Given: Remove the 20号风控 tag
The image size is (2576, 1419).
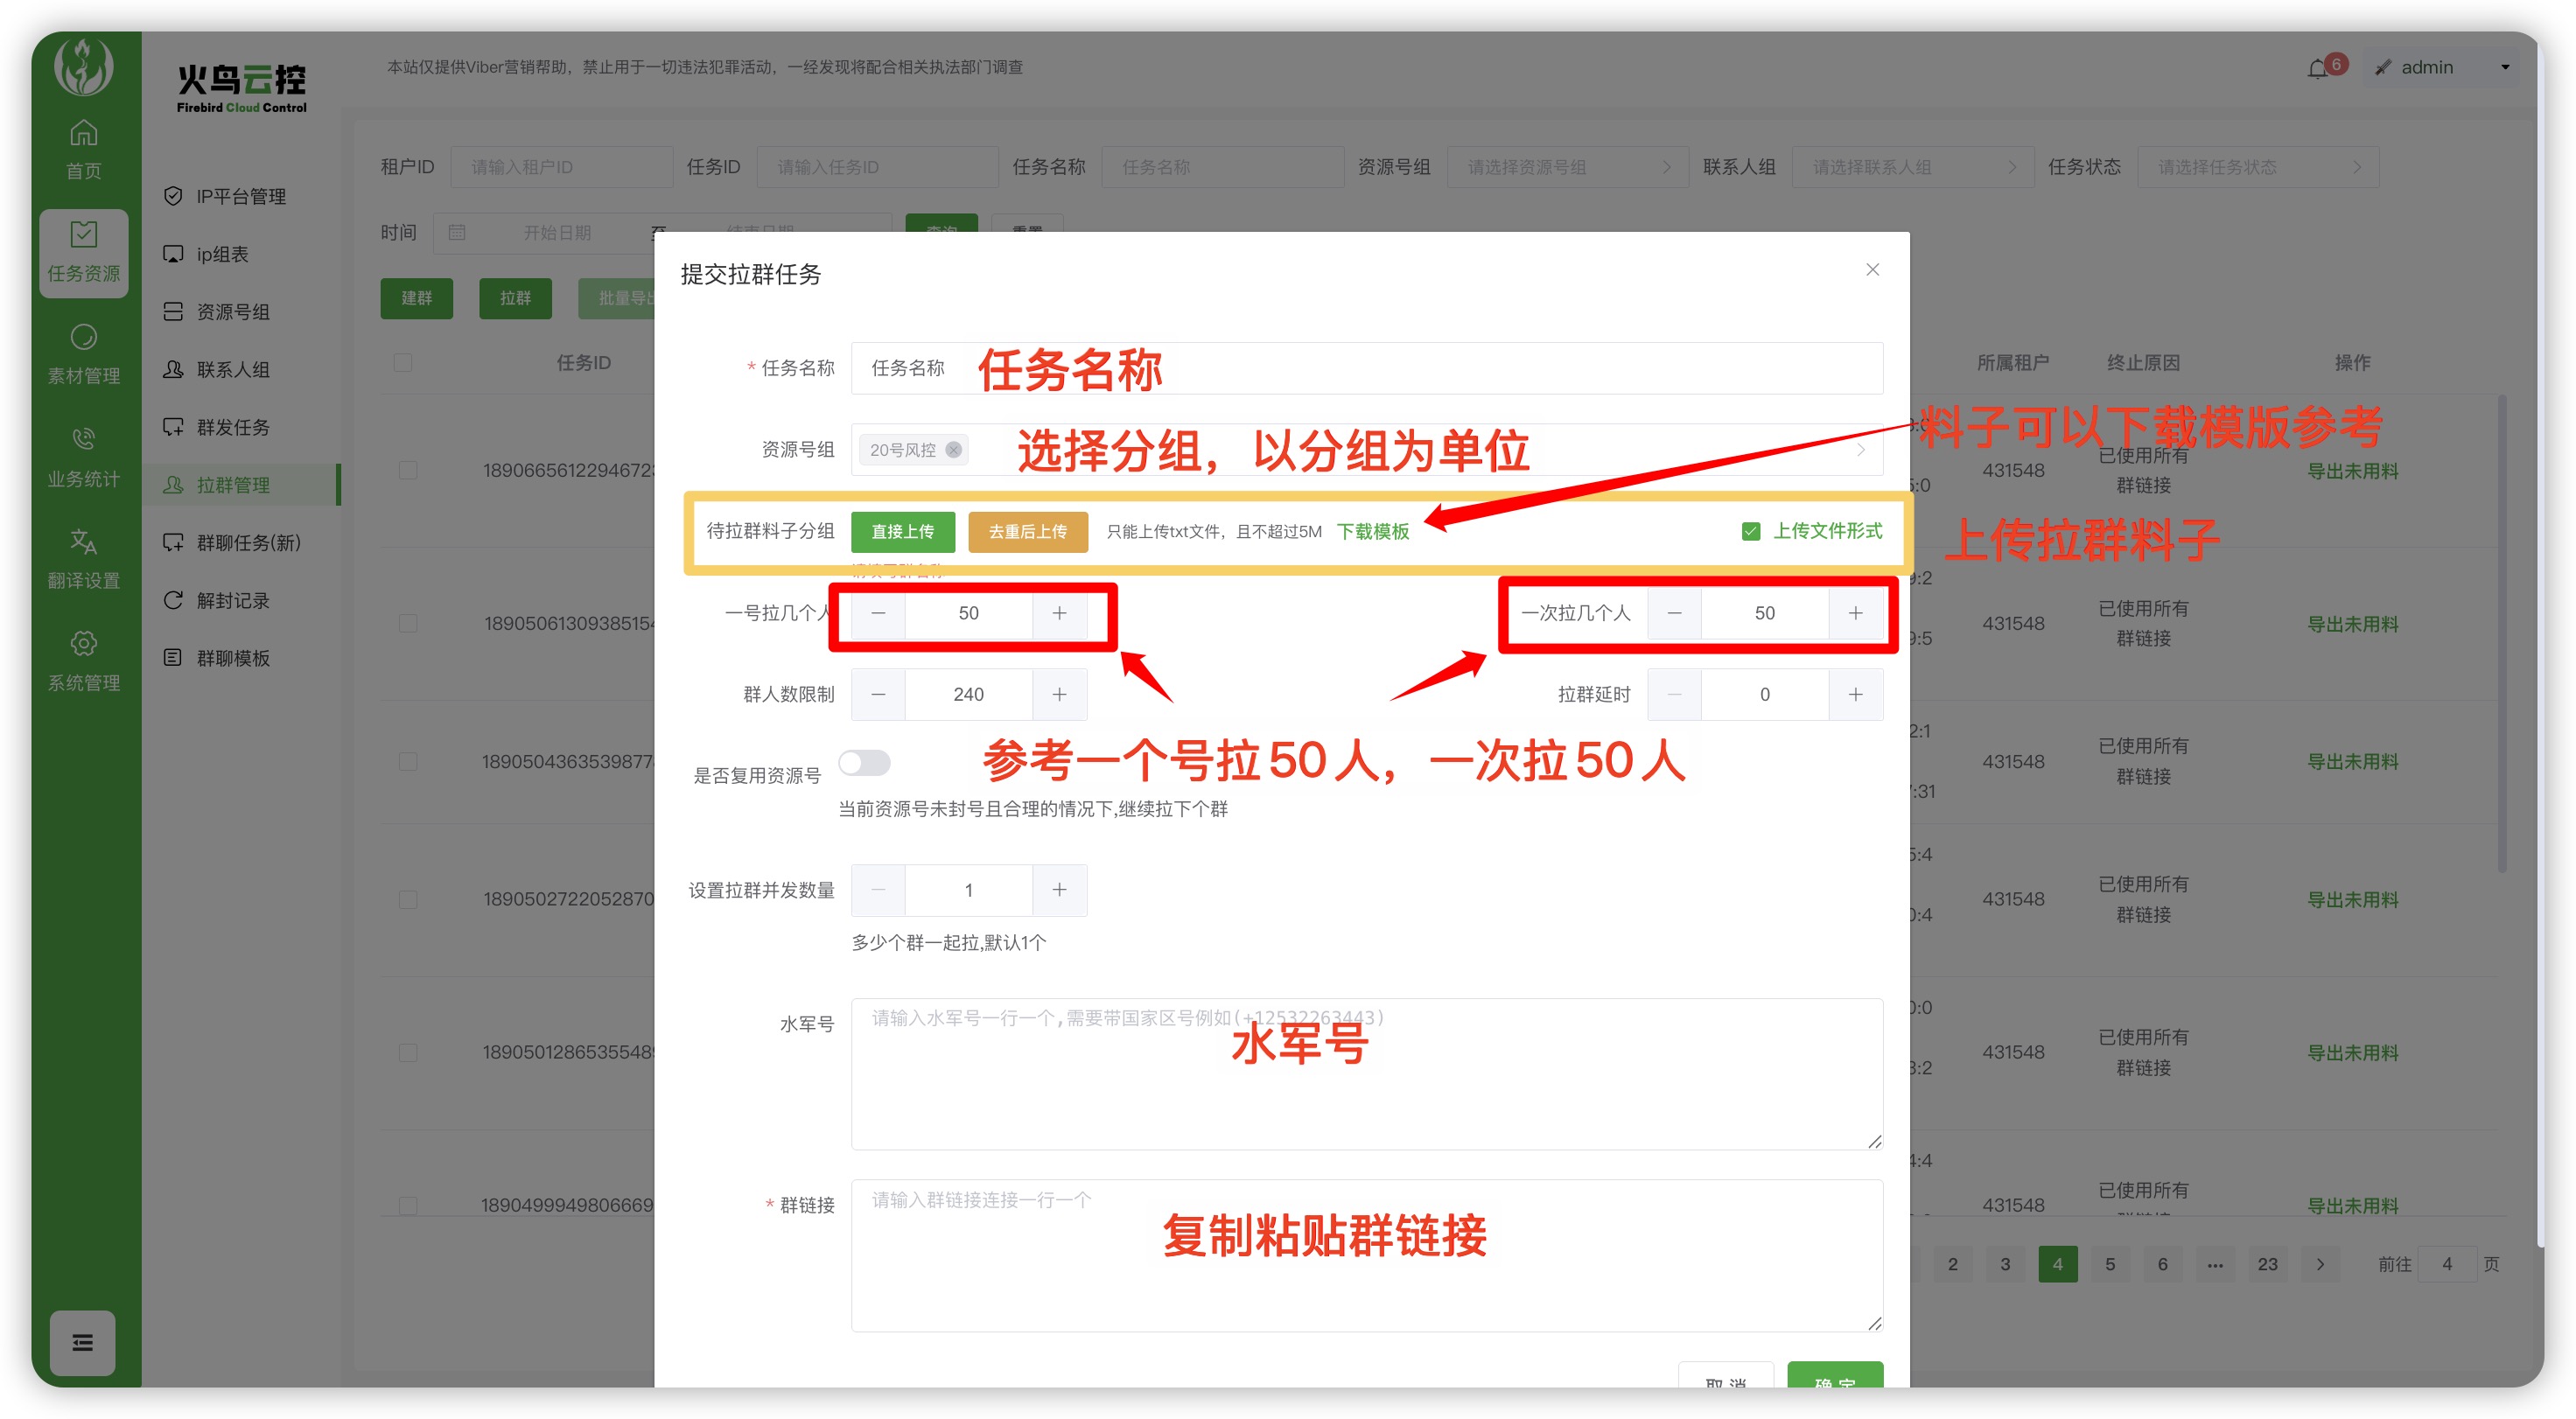Looking at the screenshot, I should 954,450.
